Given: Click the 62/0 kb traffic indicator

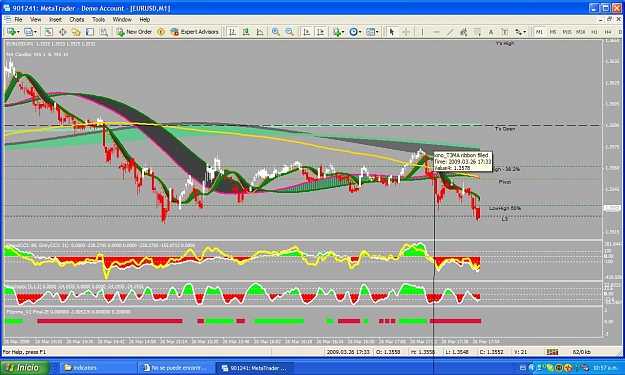Looking at the screenshot, I should (x=582, y=352).
